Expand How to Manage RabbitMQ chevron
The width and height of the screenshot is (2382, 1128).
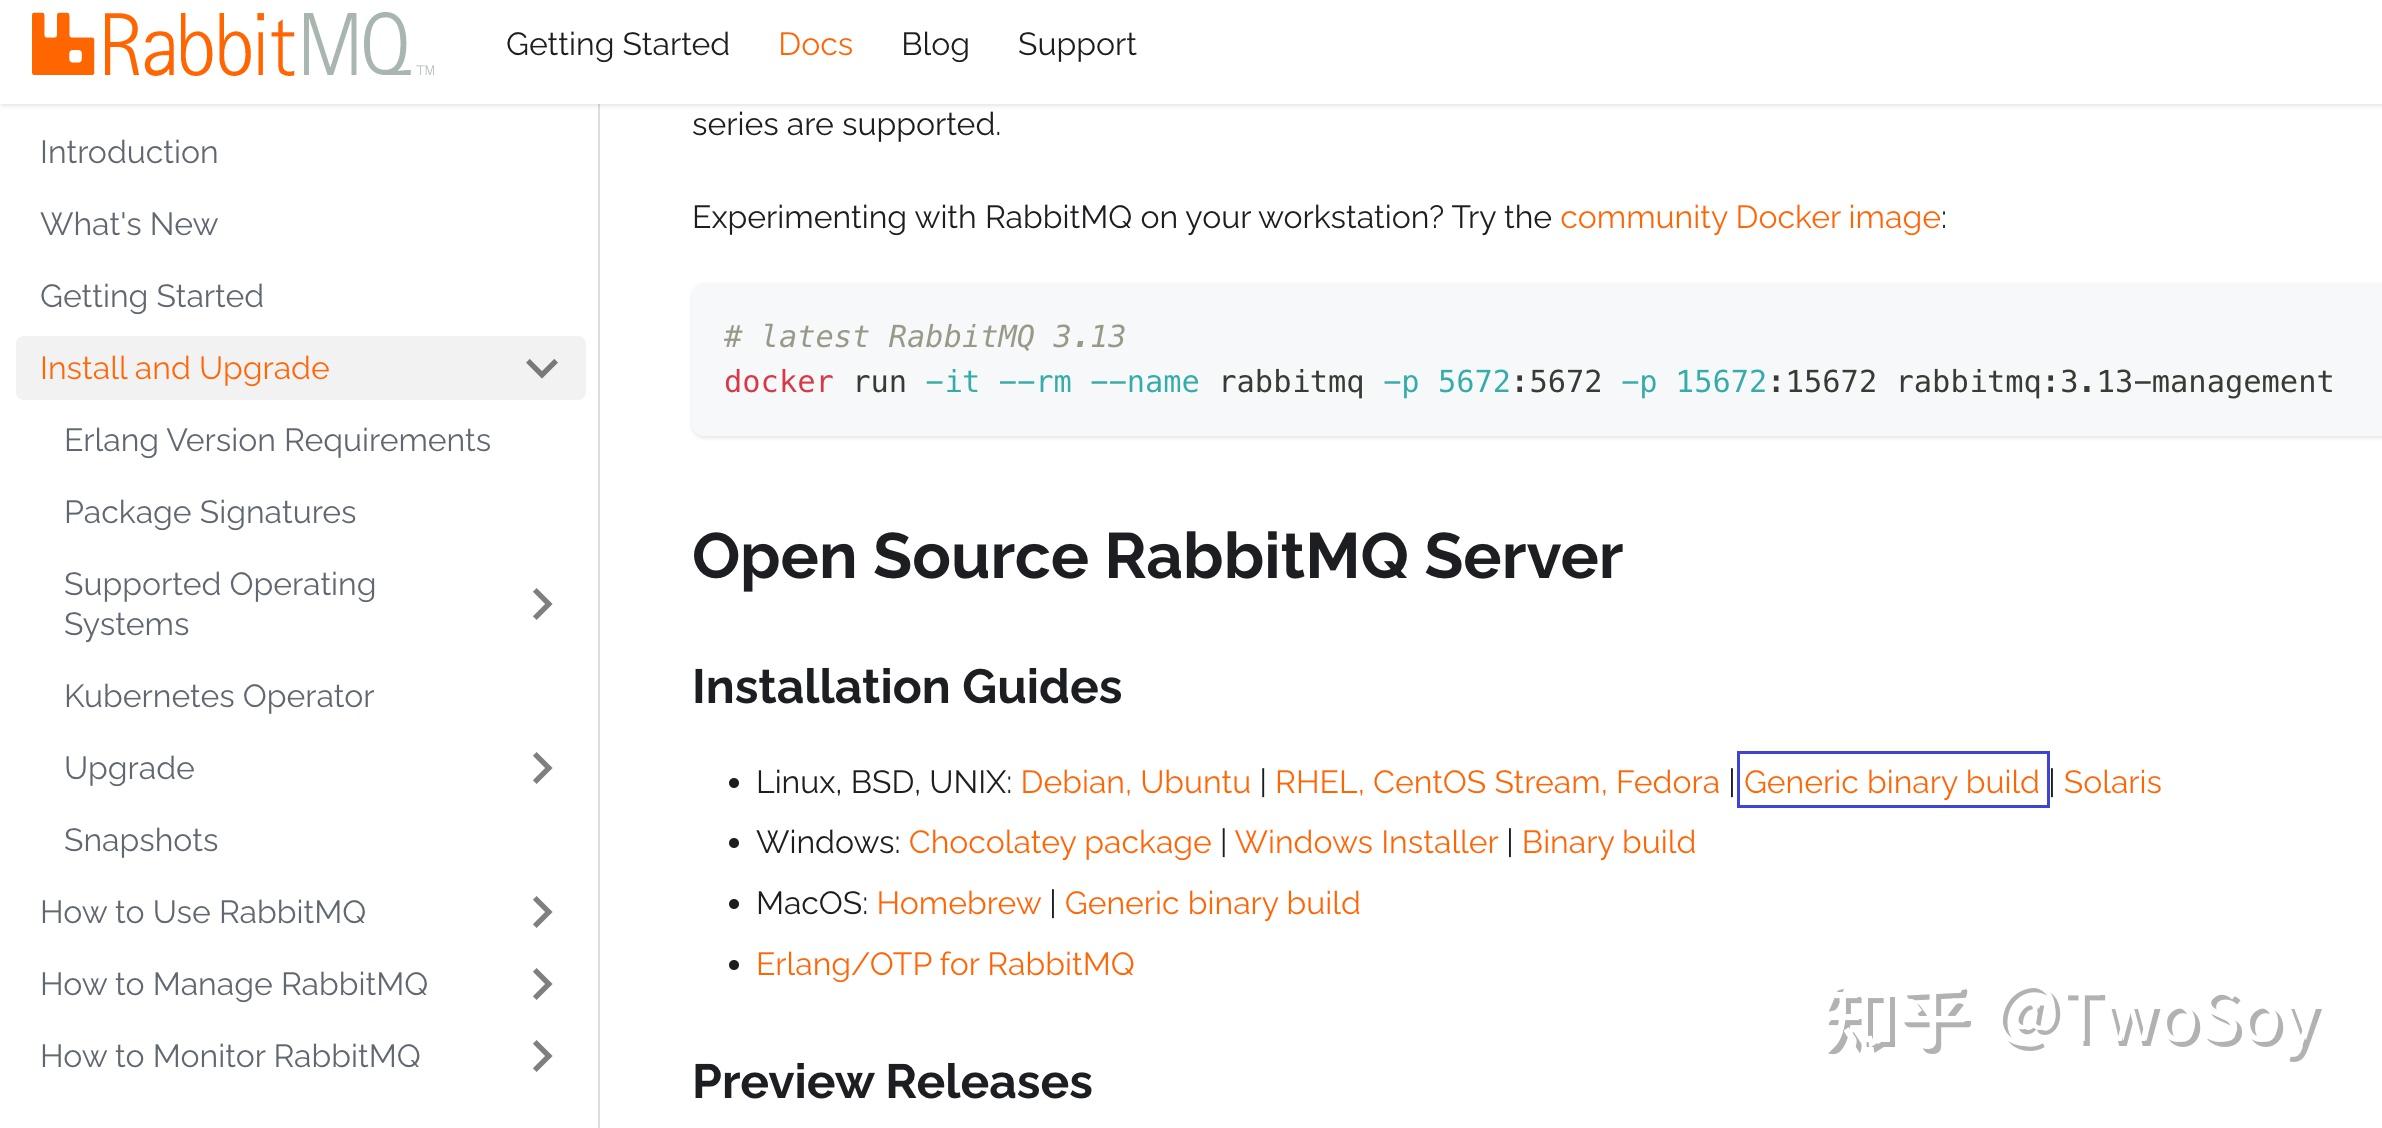[x=541, y=984]
